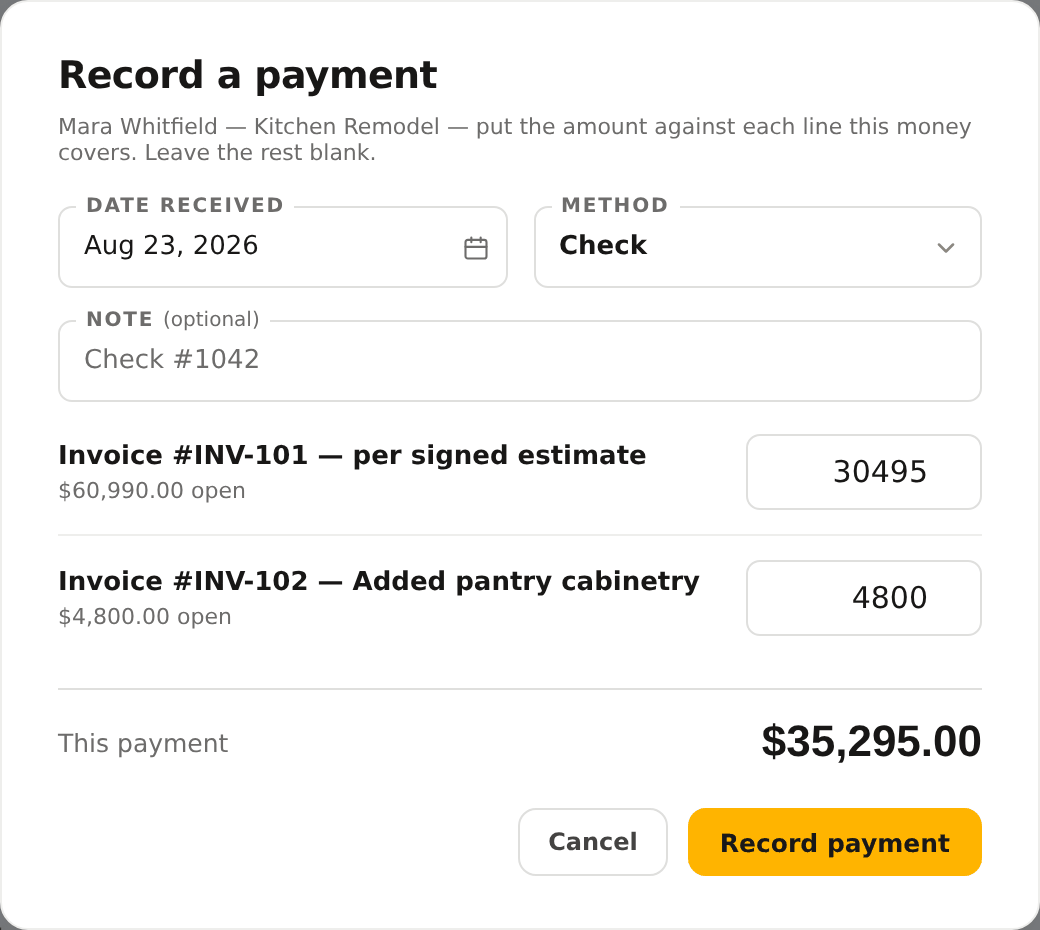
Task: Click the Mara Whitfield Kitchen Remodel description text
Action: tap(515, 139)
